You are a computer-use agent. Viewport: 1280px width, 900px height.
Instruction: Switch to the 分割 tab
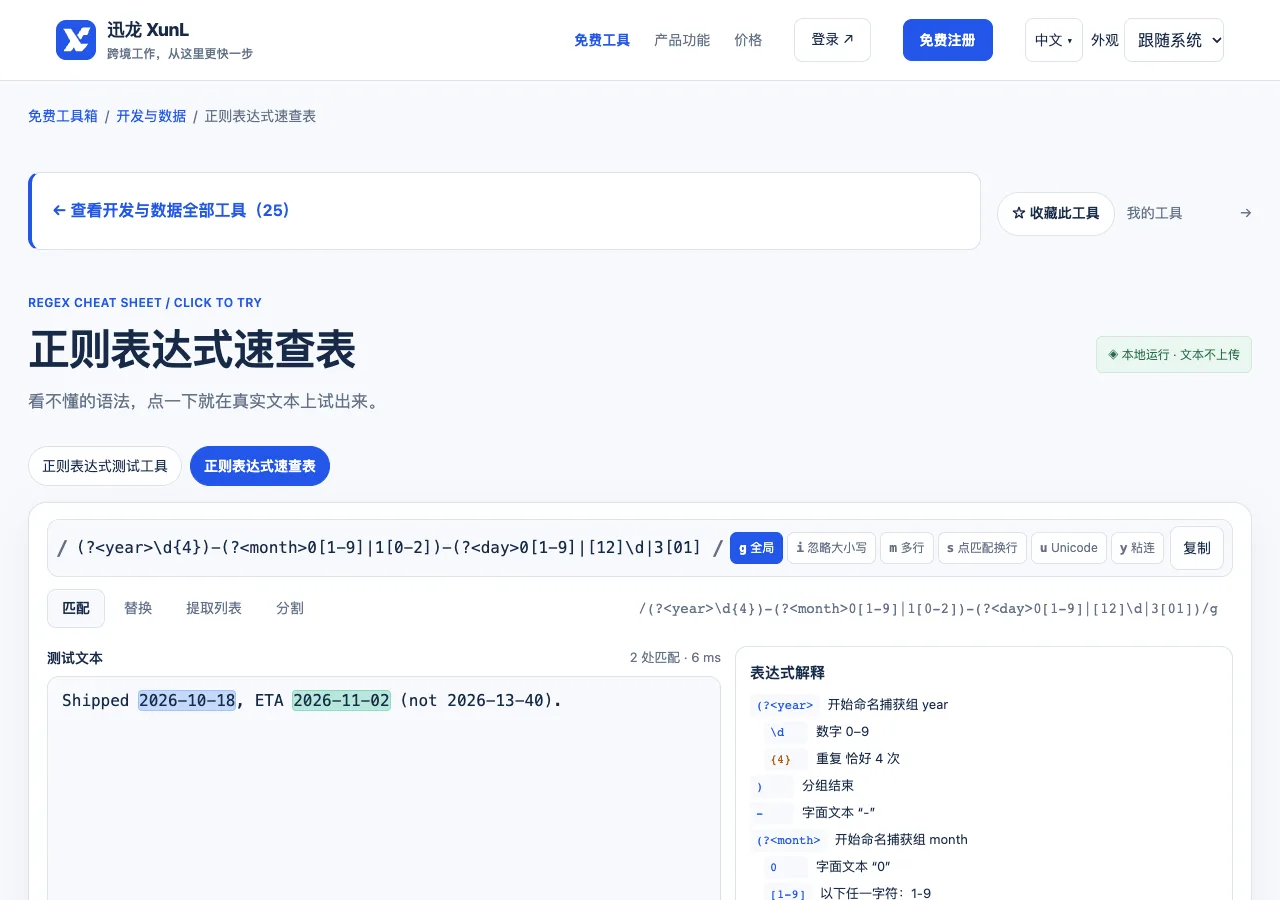pos(290,608)
